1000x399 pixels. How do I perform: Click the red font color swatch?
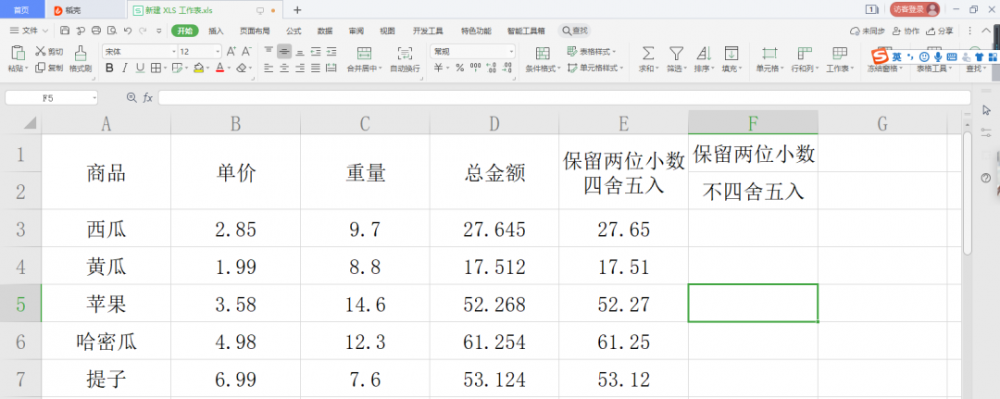(x=219, y=68)
